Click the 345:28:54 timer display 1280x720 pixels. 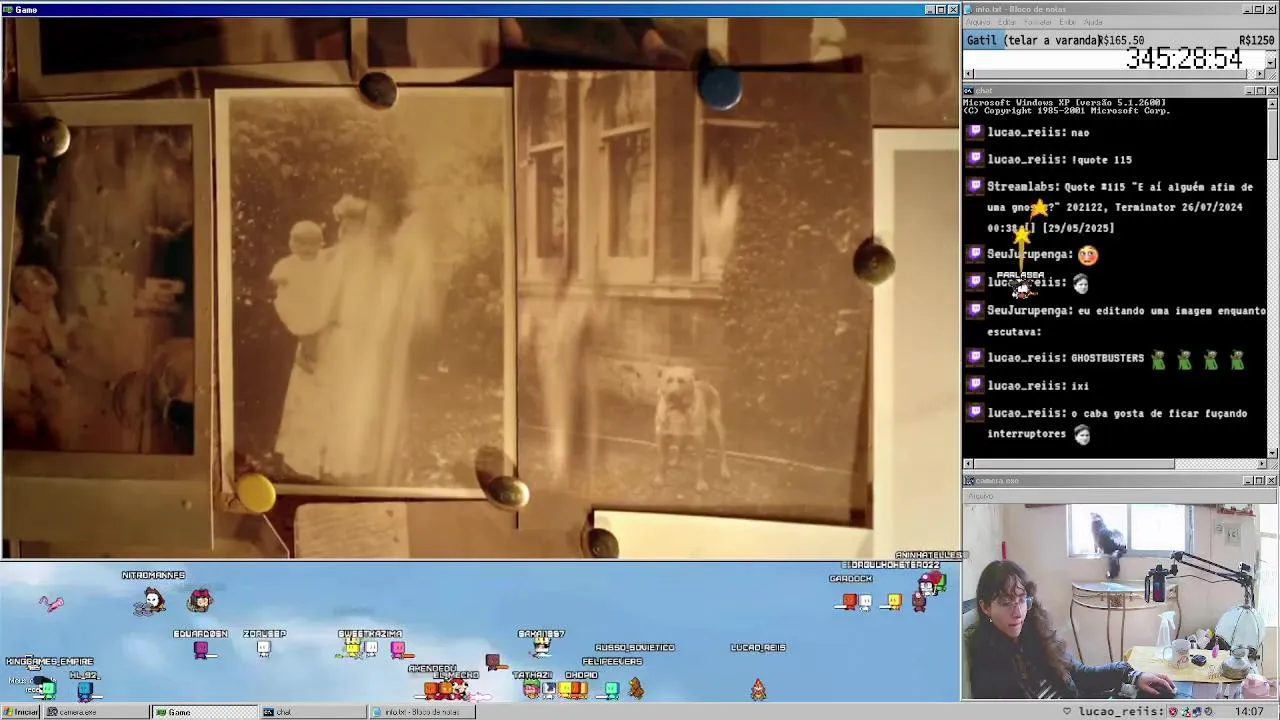(x=1184, y=59)
